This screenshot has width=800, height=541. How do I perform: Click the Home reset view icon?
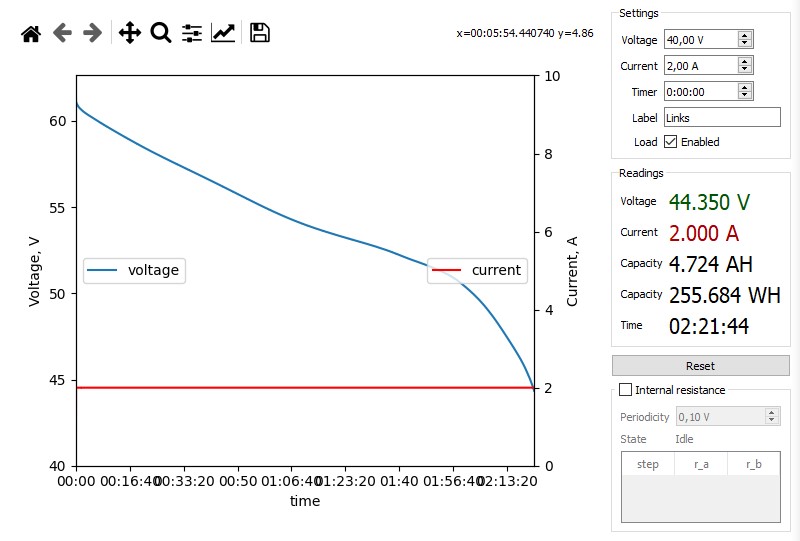(31, 33)
